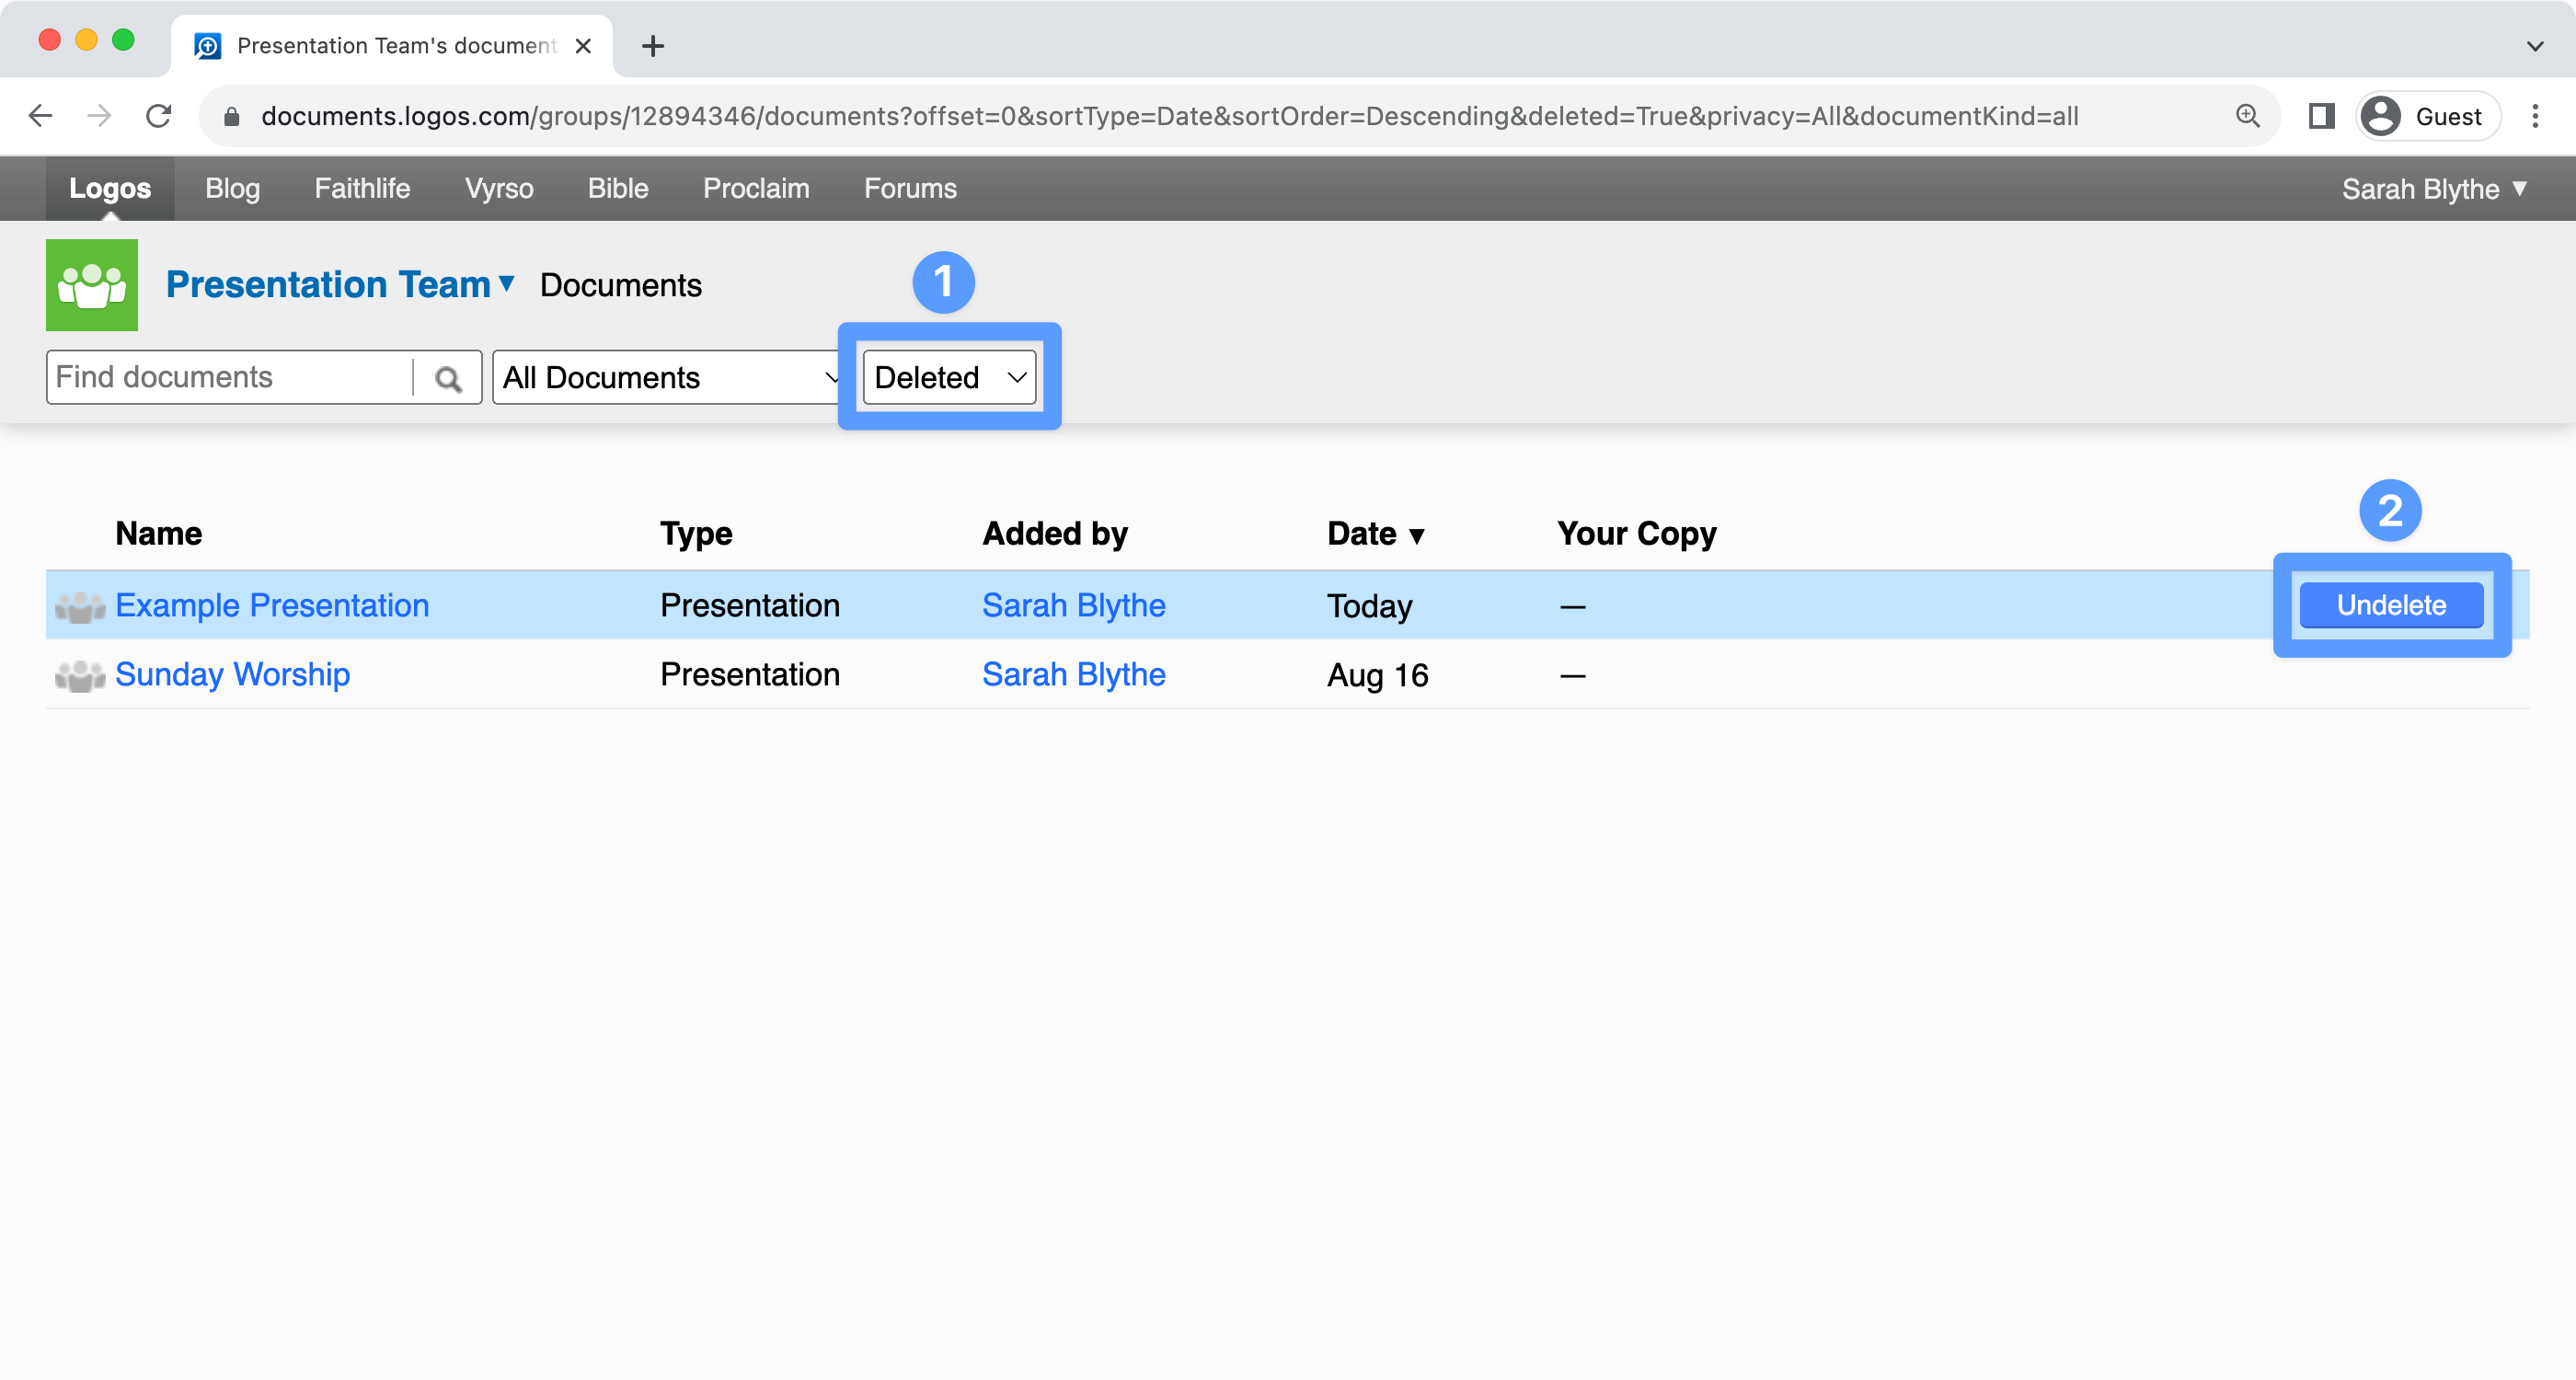Click the browser back arrow

(x=40, y=116)
